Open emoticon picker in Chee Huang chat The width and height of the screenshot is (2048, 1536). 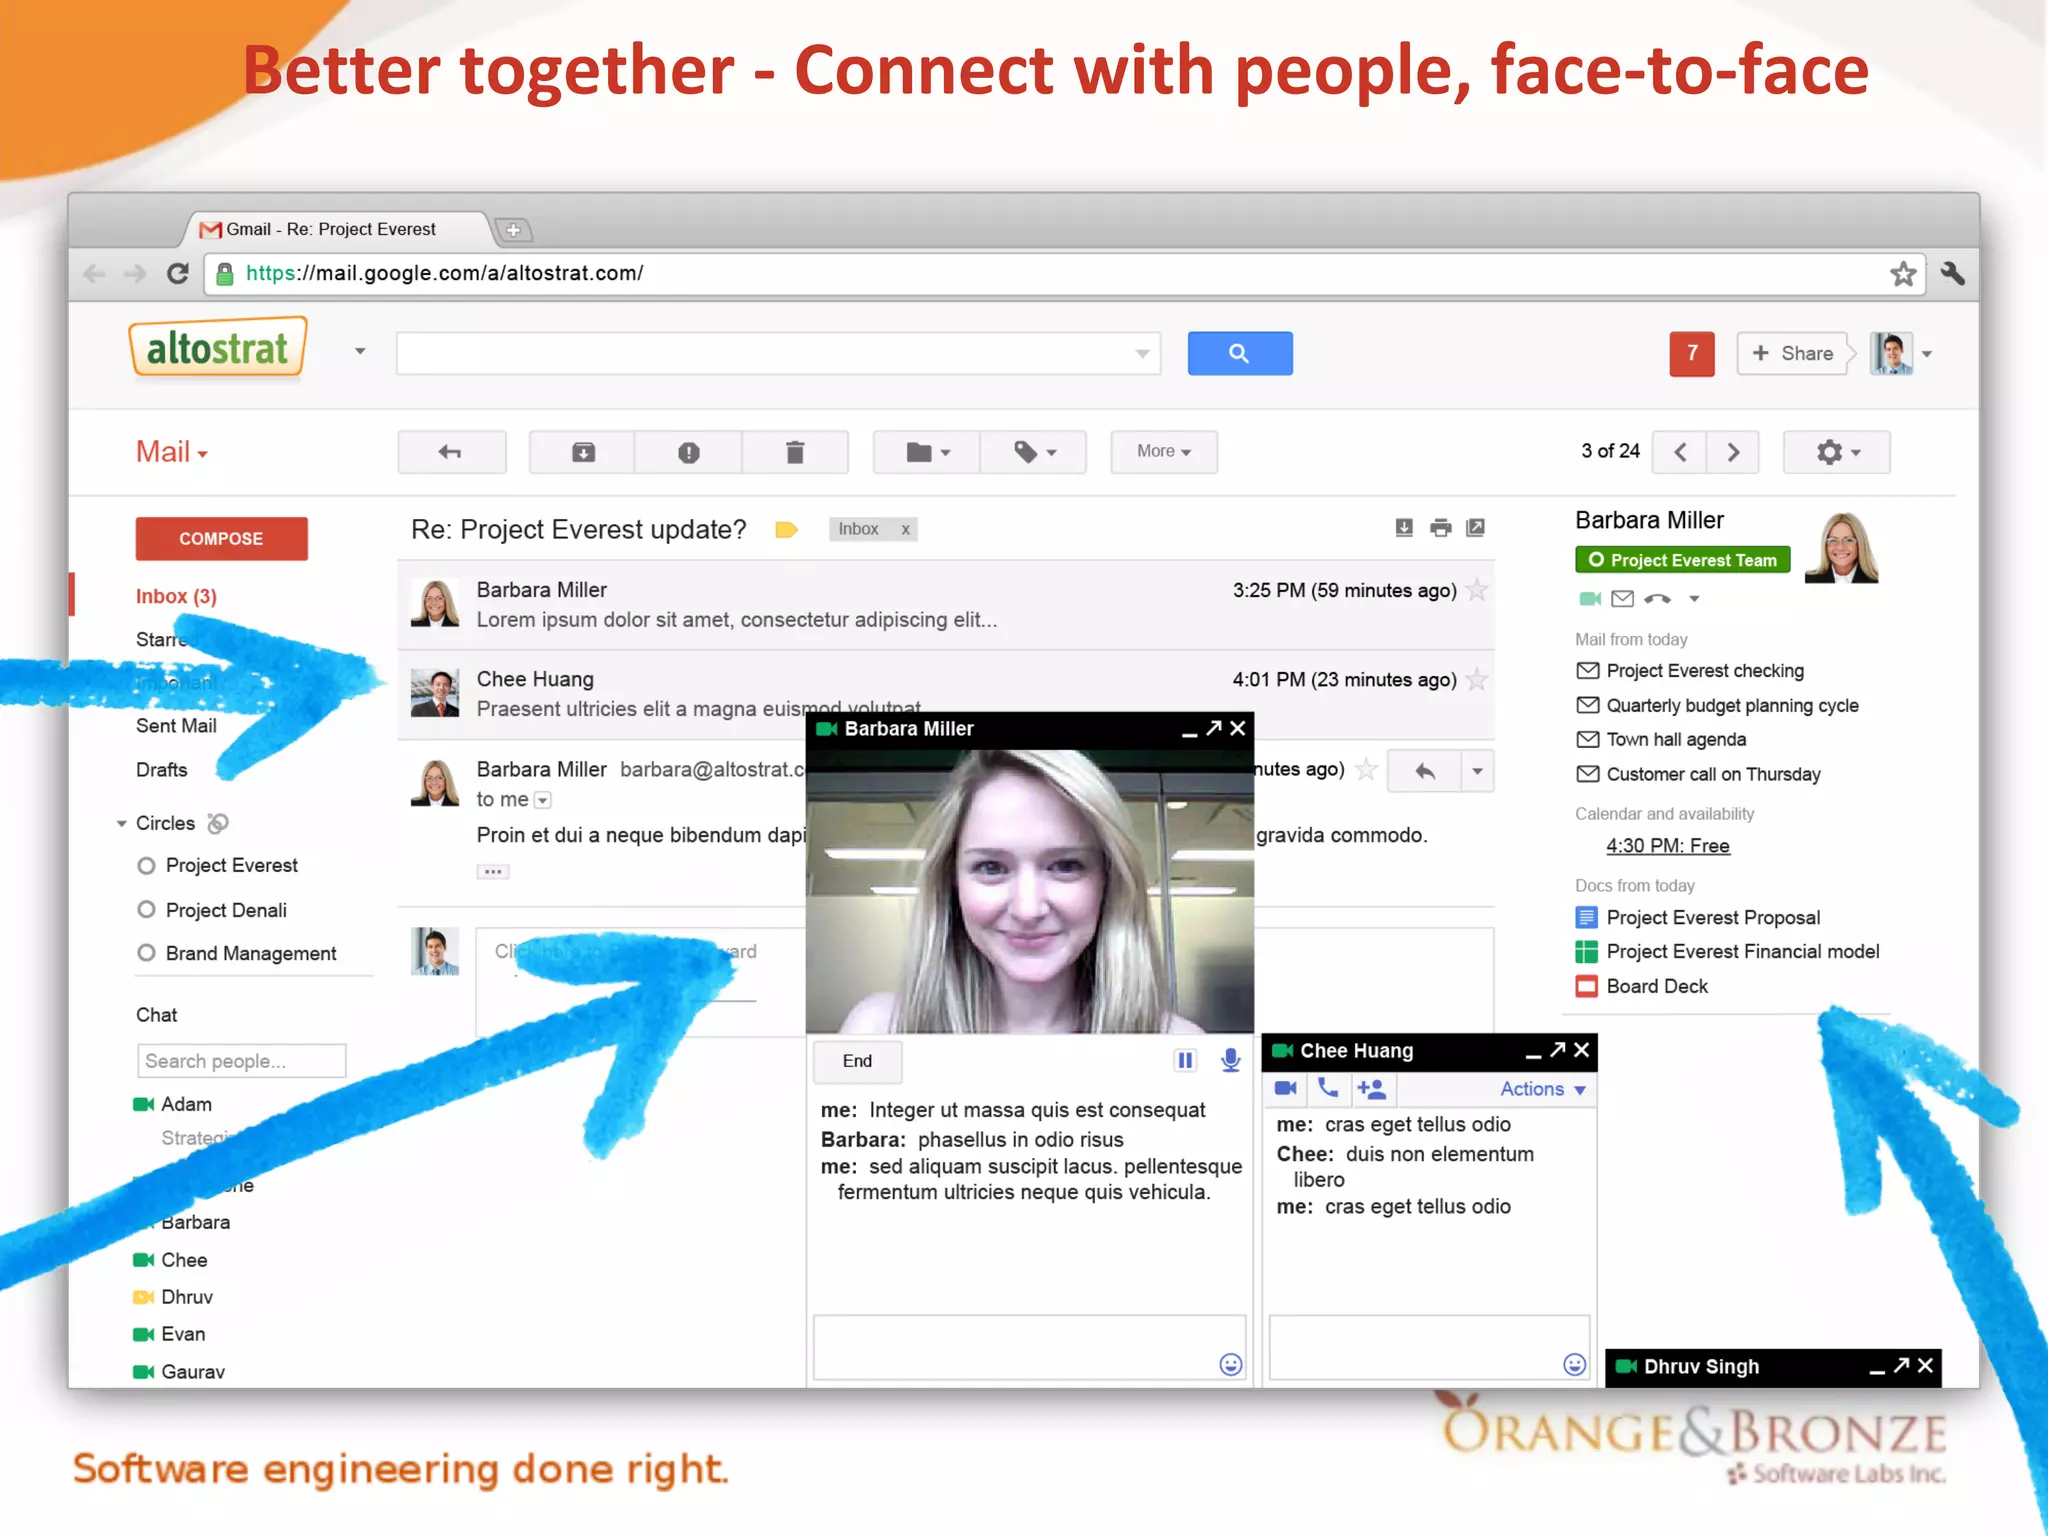click(1575, 1364)
